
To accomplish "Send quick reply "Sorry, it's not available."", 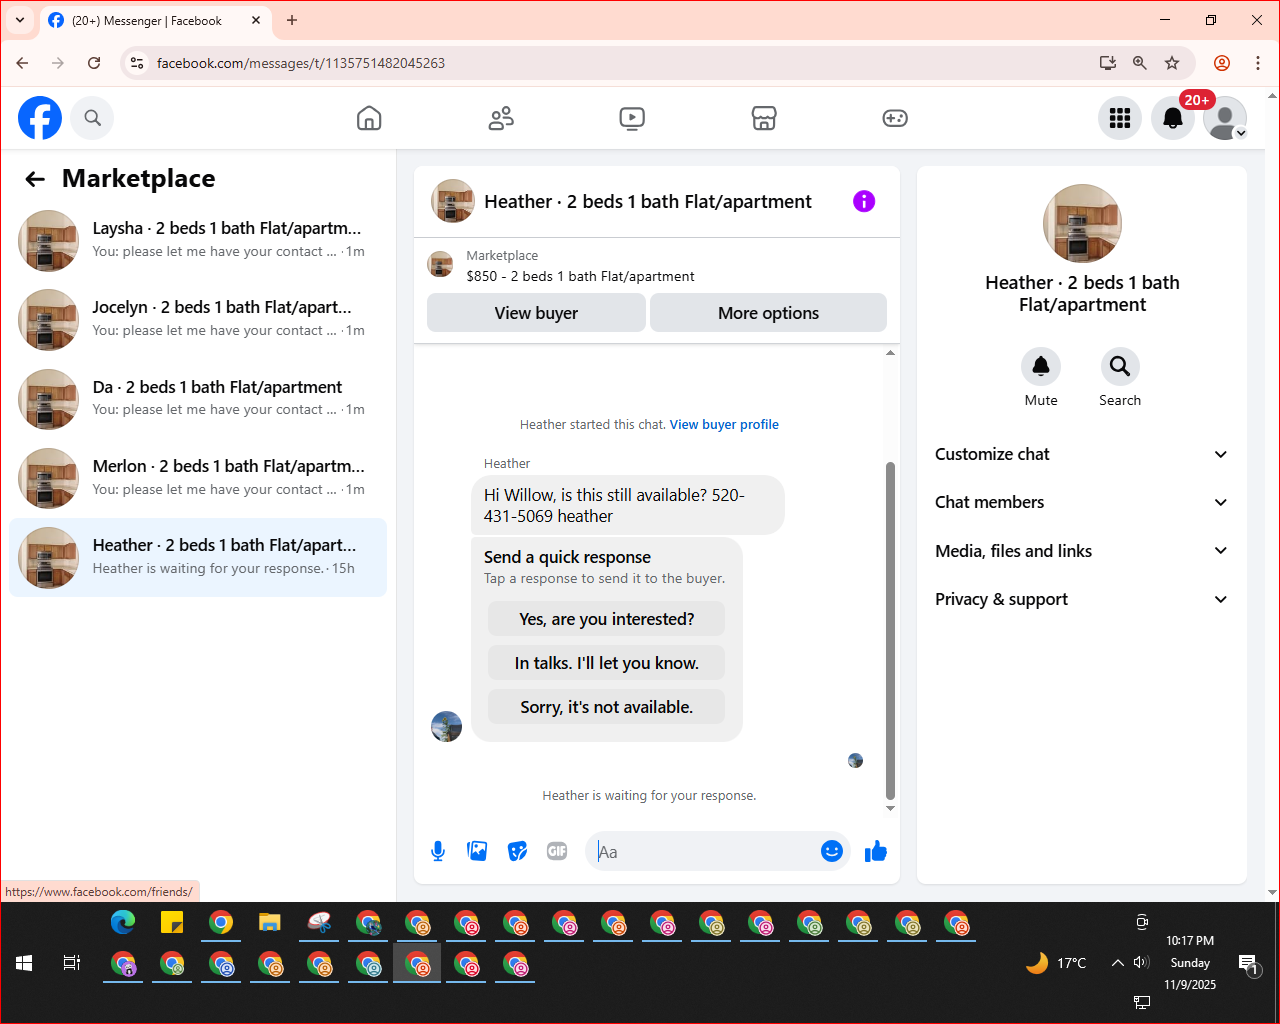I will click(x=606, y=707).
